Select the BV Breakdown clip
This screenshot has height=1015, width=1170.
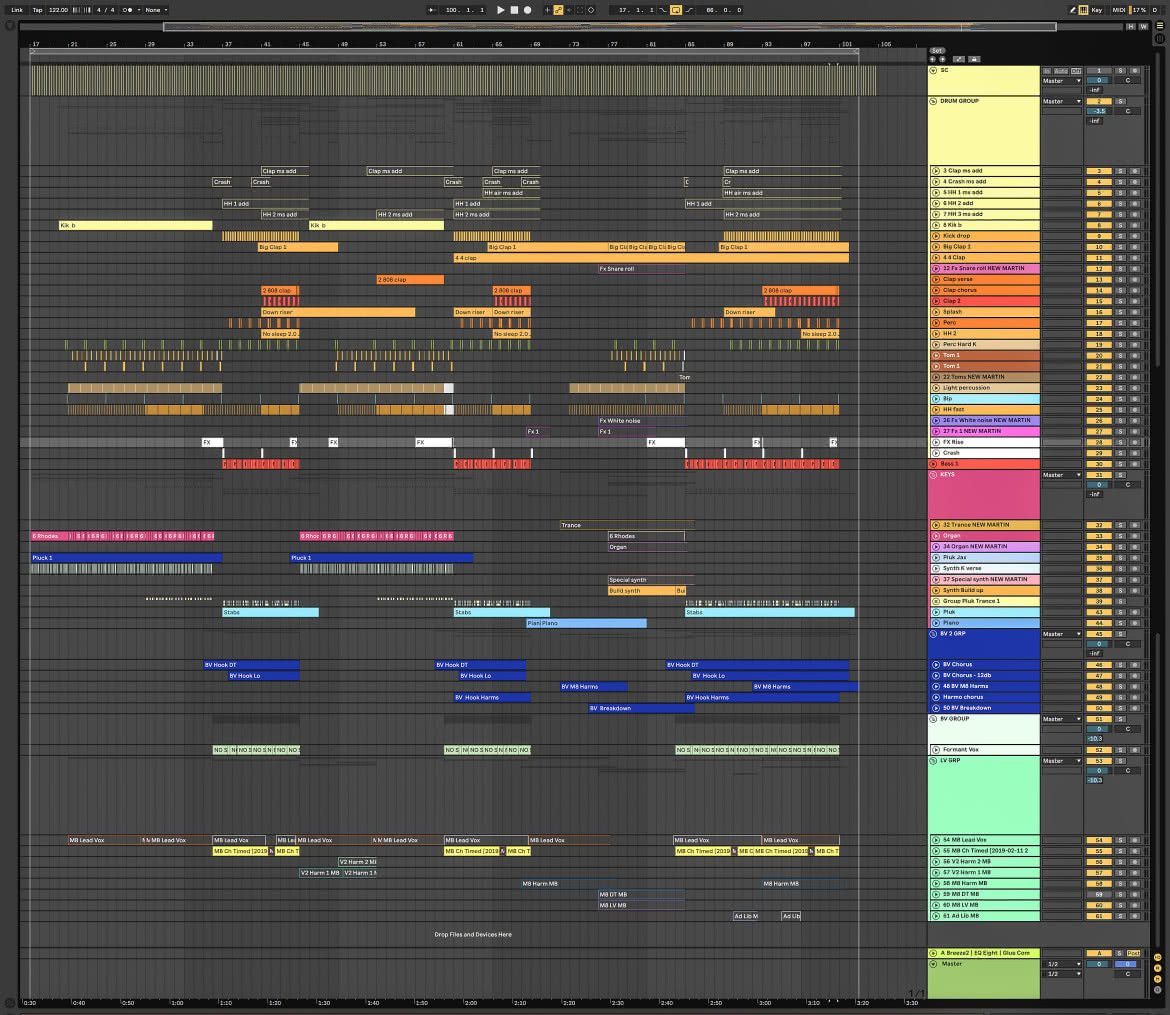tap(641, 708)
